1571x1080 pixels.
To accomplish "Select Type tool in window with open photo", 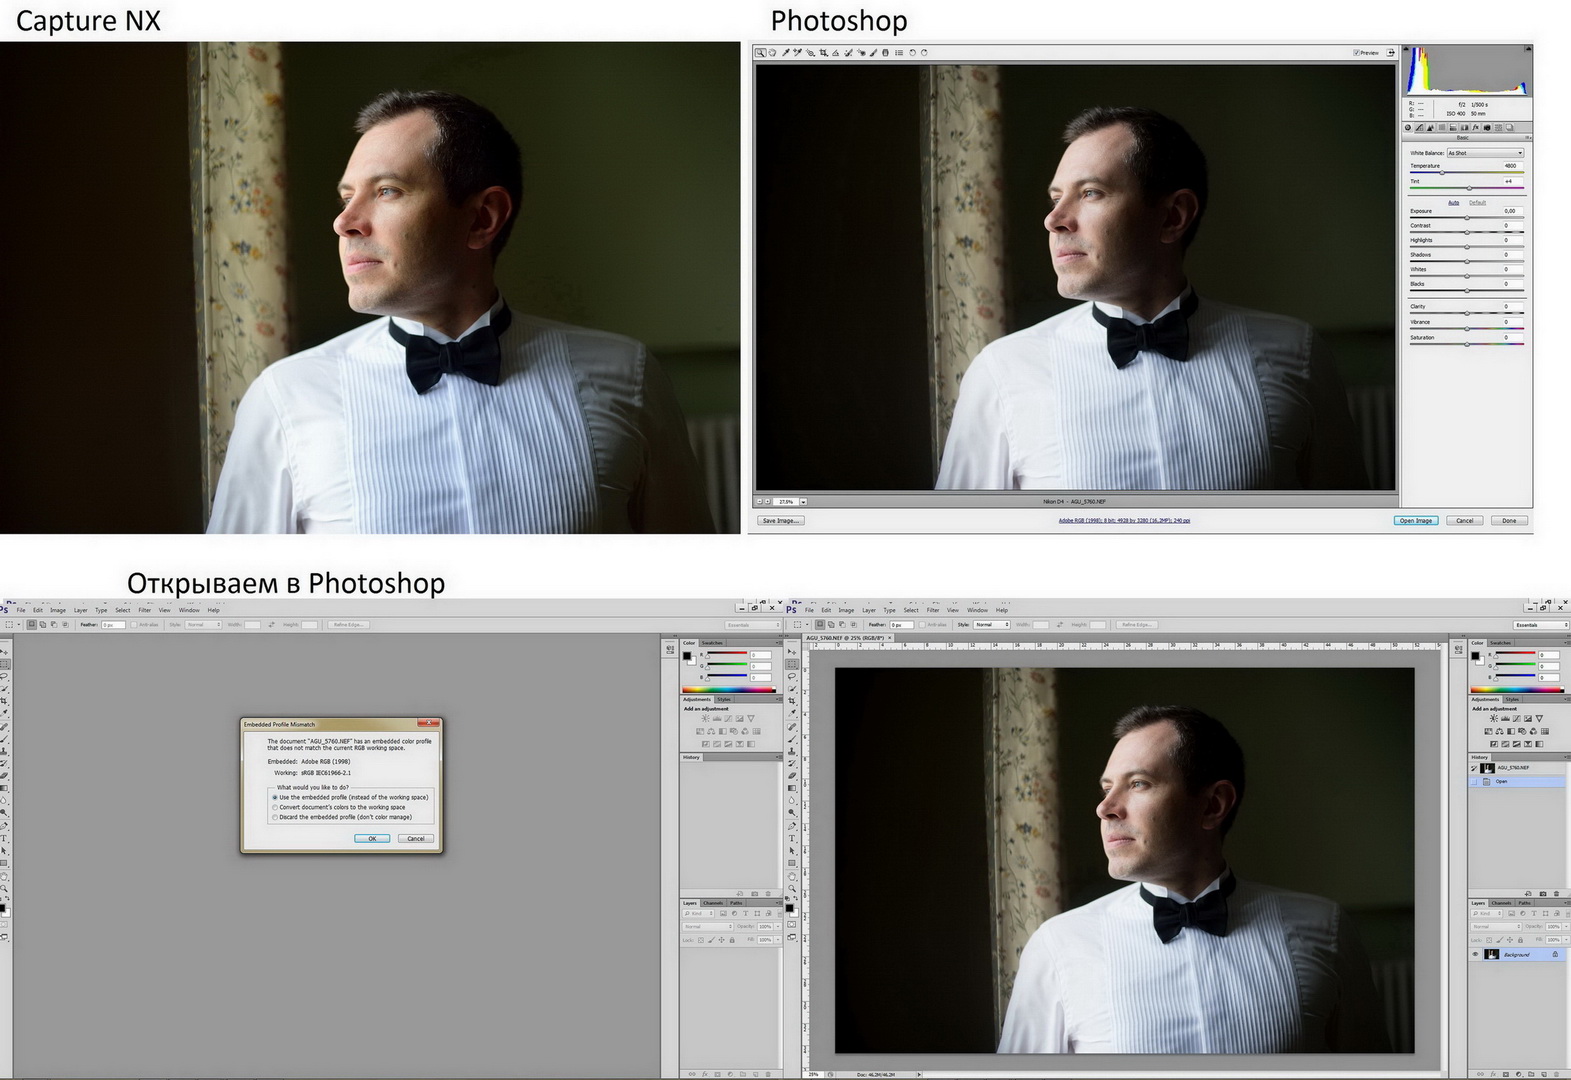I will [x=792, y=838].
